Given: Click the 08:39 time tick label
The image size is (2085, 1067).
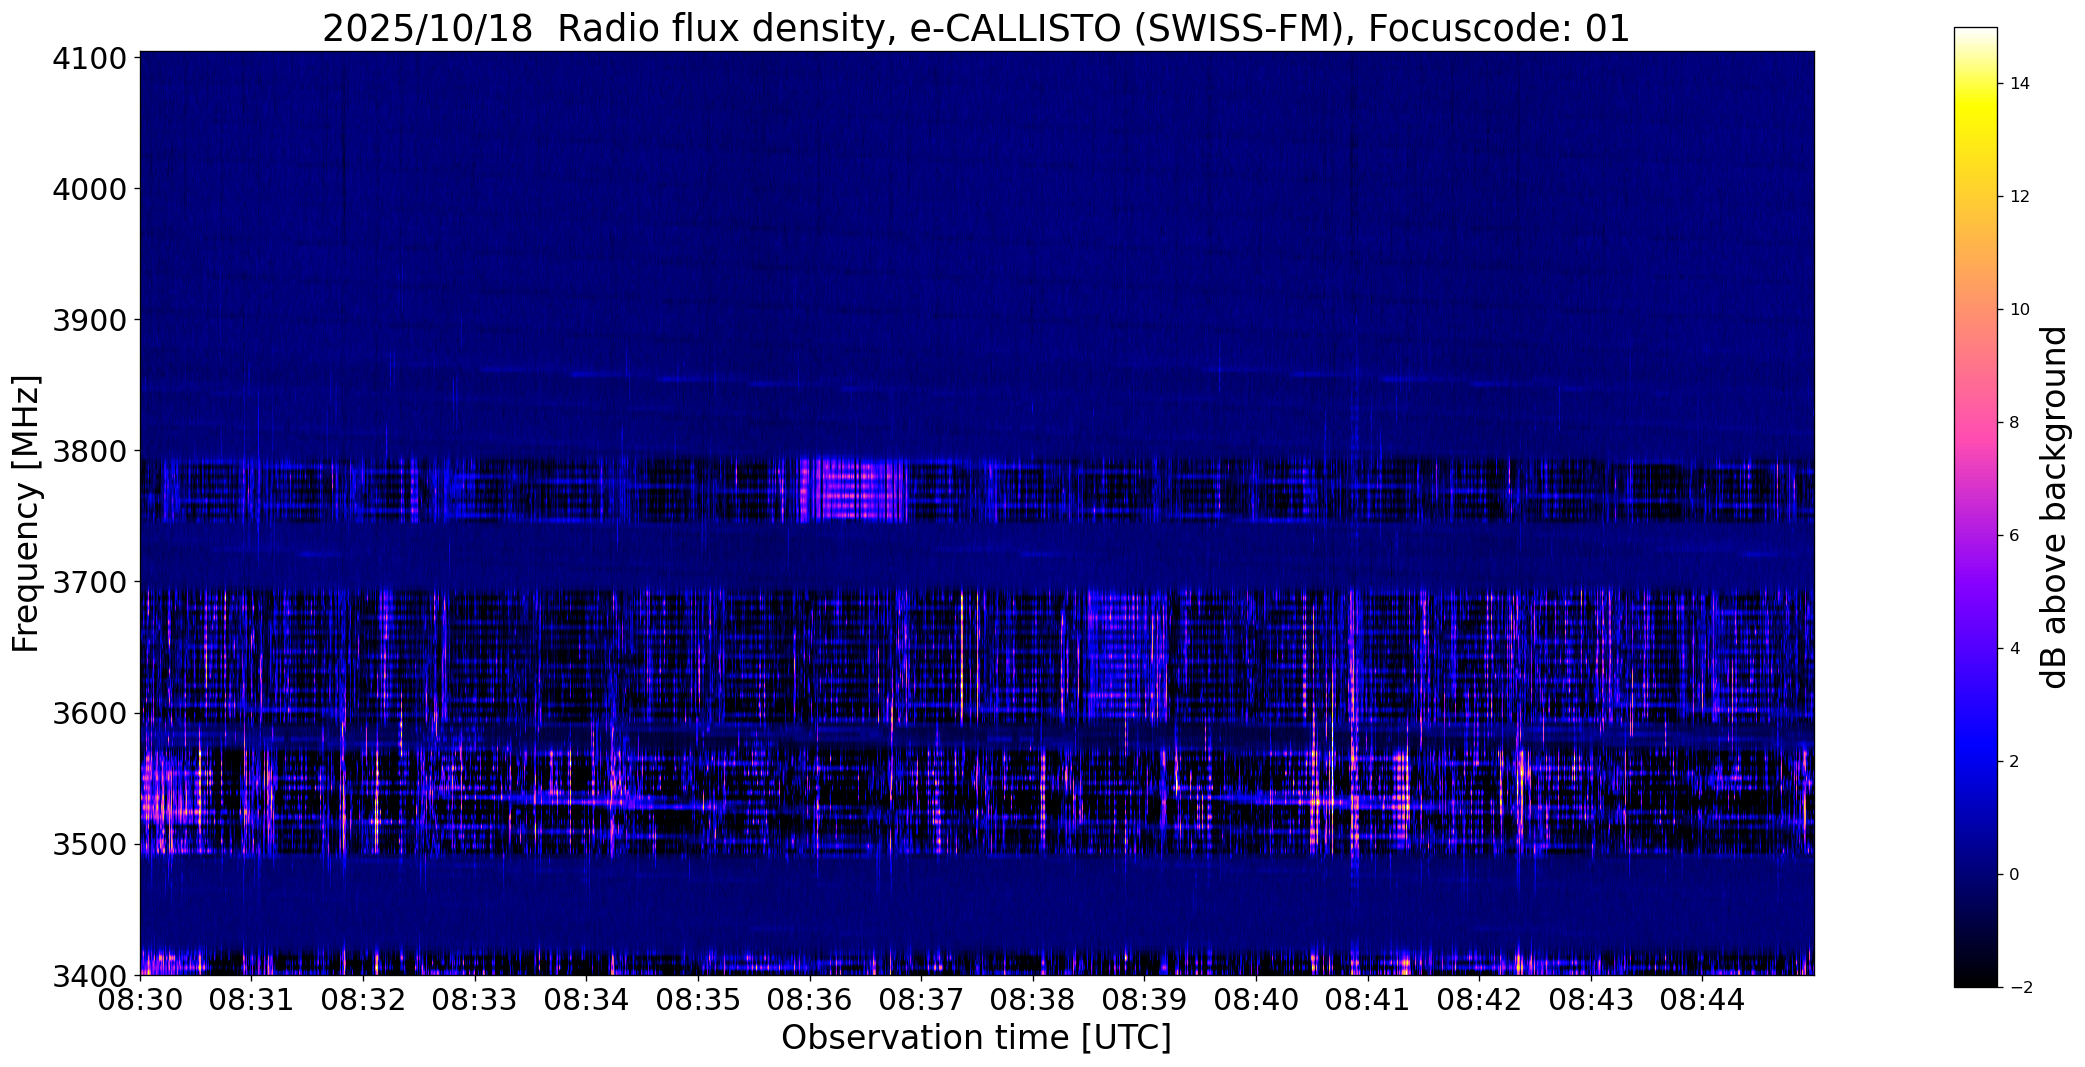Looking at the screenshot, I should pos(1146,1000).
